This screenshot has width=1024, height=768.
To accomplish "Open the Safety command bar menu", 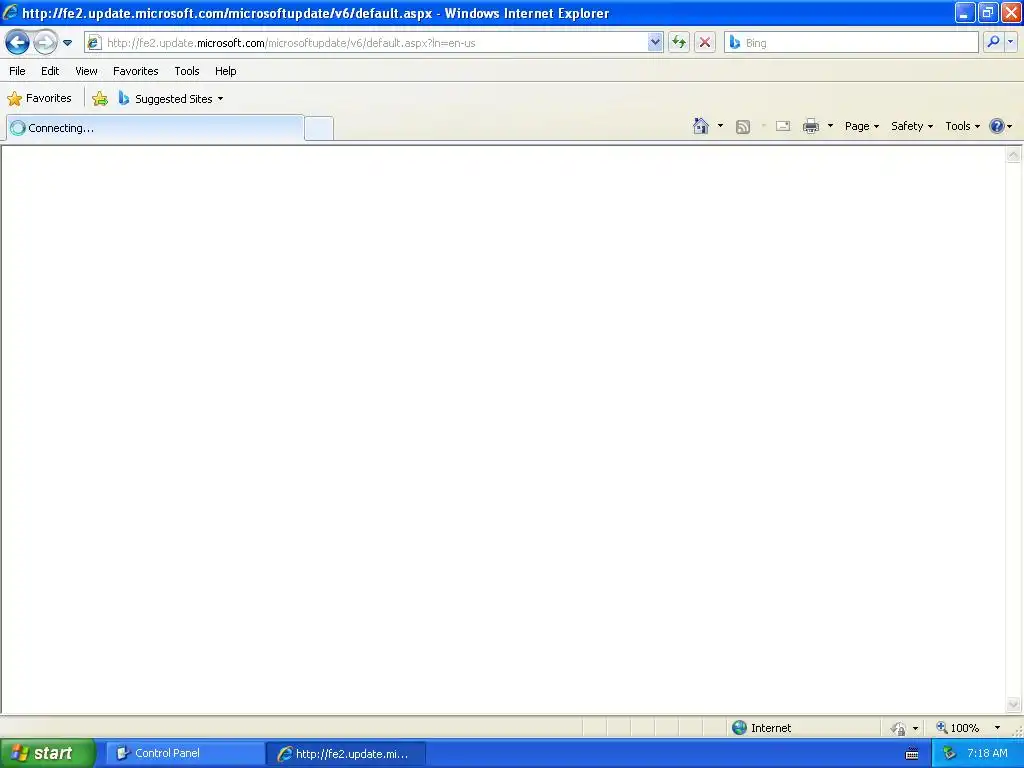I will click(x=912, y=126).
